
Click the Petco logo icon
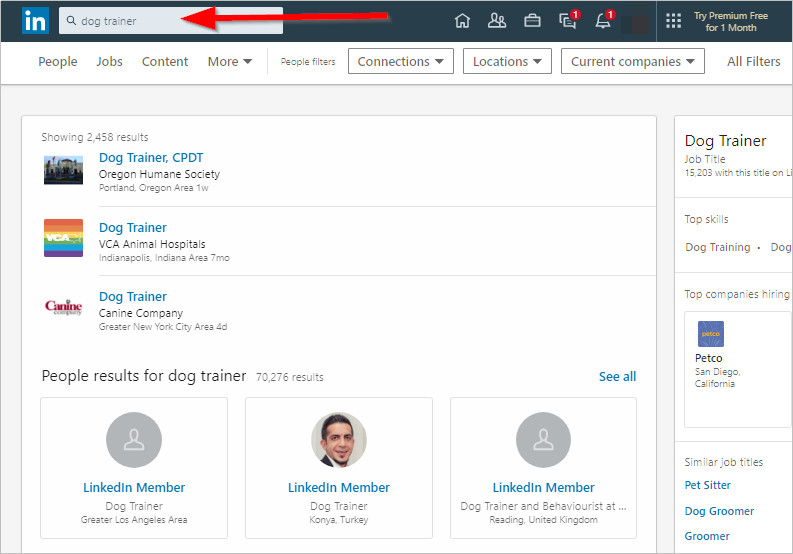[711, 334]
